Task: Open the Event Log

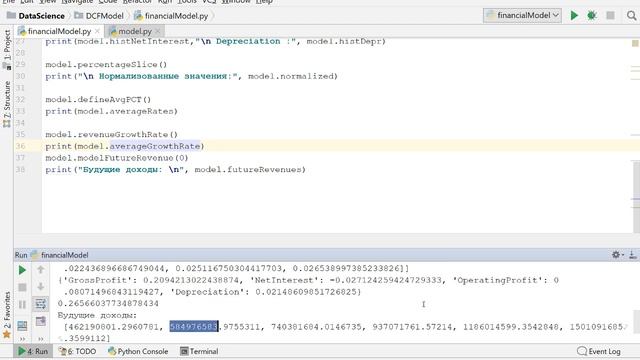Action: 599,351
